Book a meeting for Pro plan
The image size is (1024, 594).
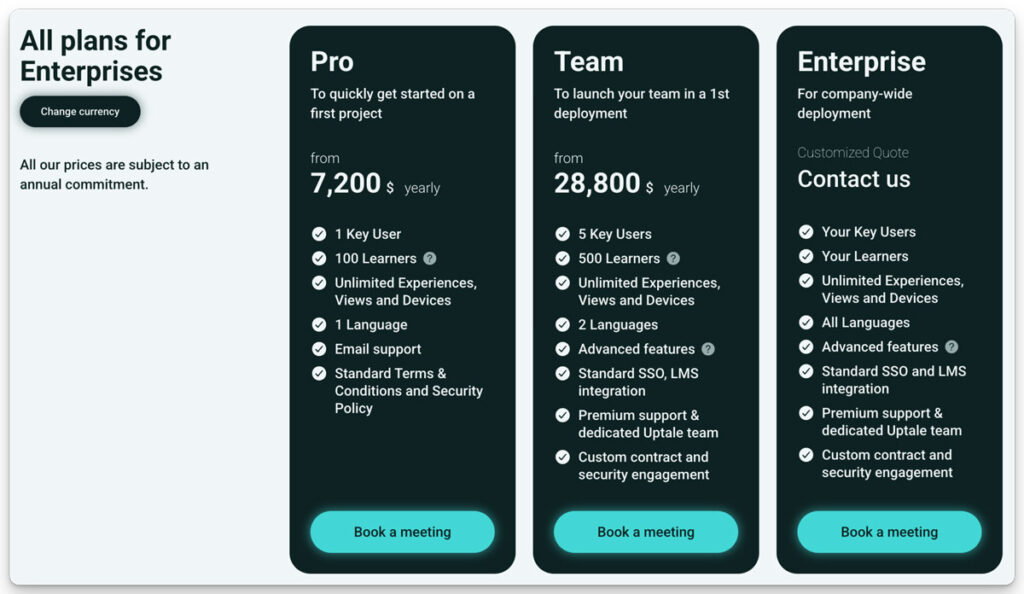click(x=402, y=532)
